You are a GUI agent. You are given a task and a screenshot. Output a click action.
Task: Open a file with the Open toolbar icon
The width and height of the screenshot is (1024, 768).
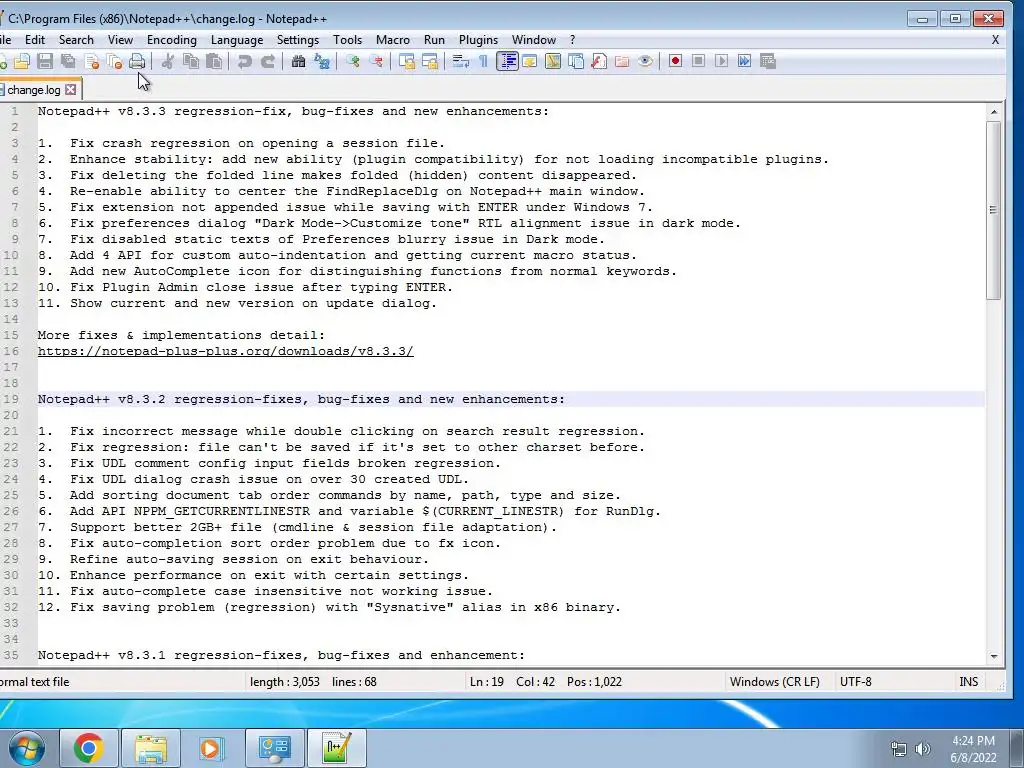tap(22, 61)
